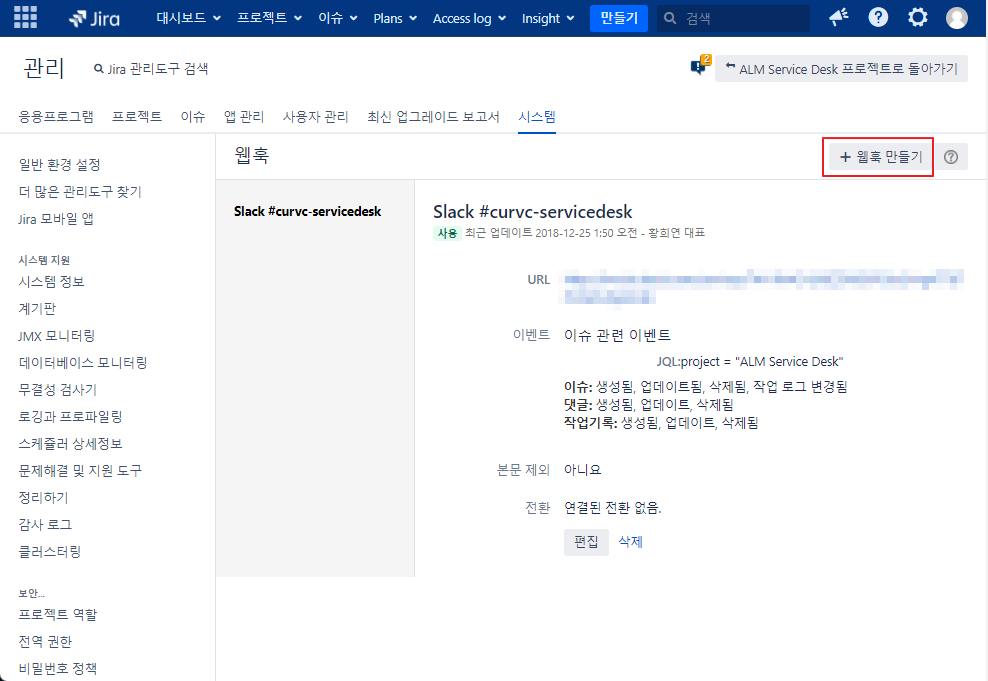The height and width of the screenshot is (681, 988).
Task: Open 일반 환경 설정 in sidebar
Action: tap(59, 164)
